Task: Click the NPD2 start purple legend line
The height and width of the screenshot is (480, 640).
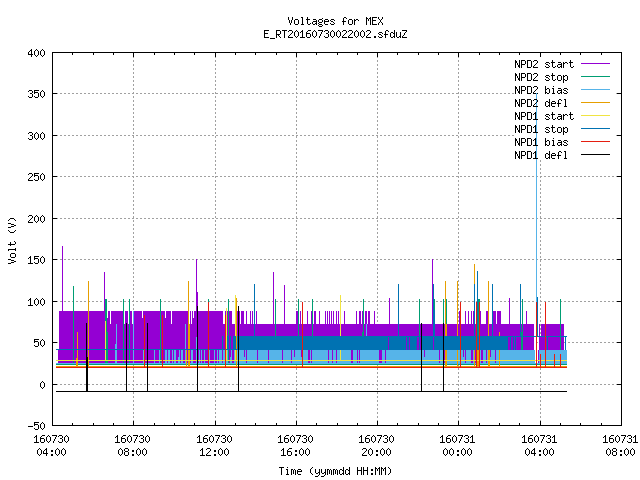Action: tap(595, 64)
